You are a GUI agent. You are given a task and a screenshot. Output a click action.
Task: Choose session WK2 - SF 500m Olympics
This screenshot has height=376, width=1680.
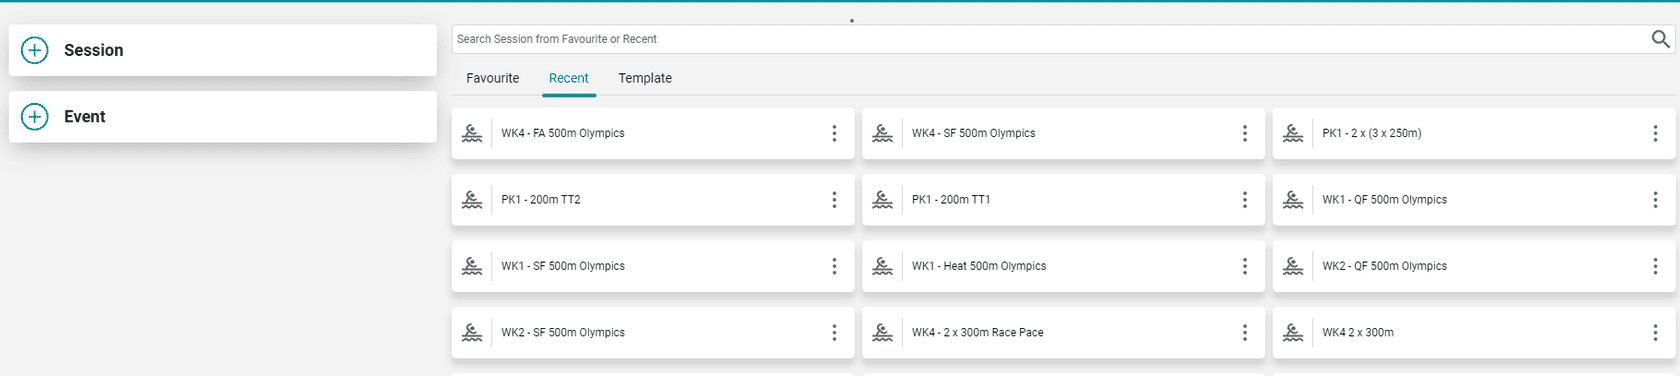[x=653, y=333]
